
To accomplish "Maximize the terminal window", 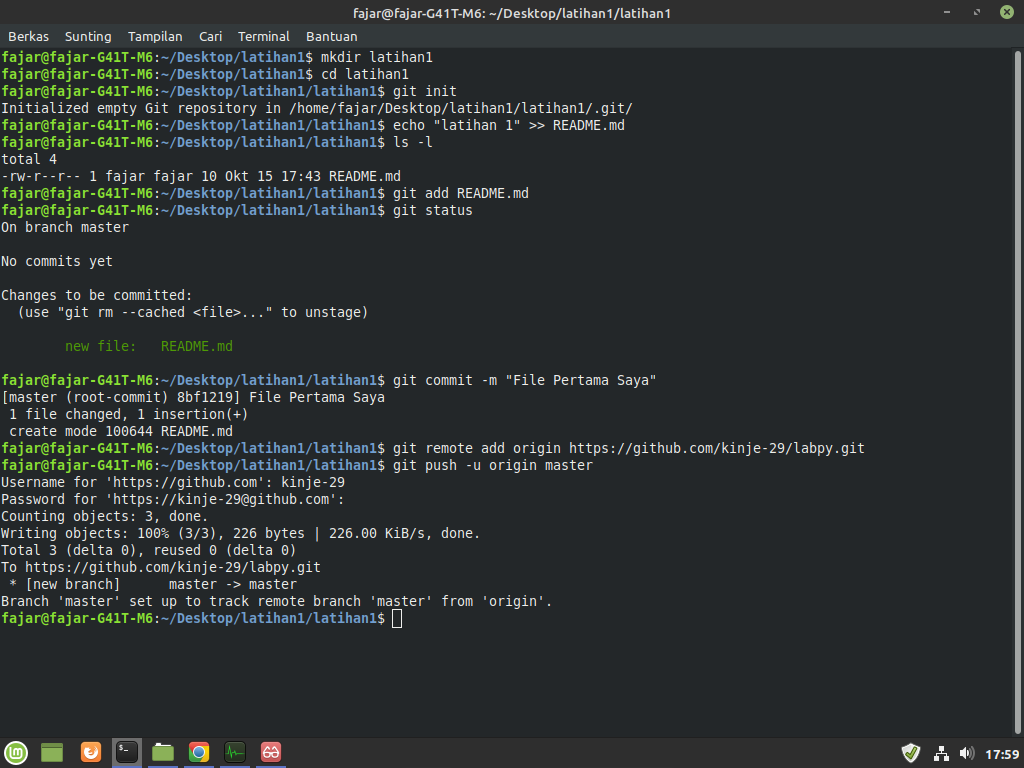I will click(x=977, y=12).
